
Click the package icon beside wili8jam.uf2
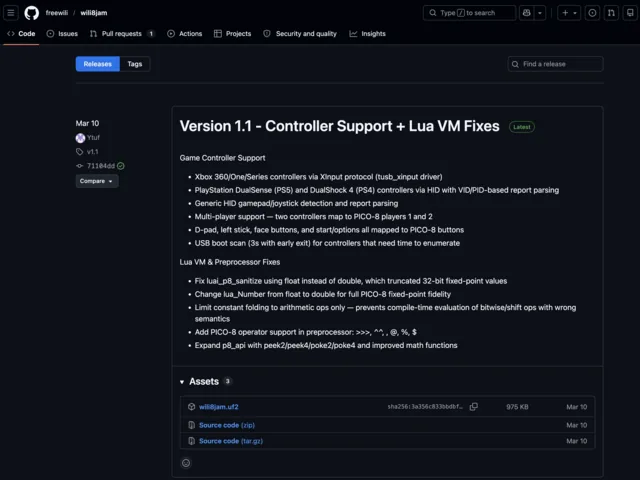(x=191, y=407)
